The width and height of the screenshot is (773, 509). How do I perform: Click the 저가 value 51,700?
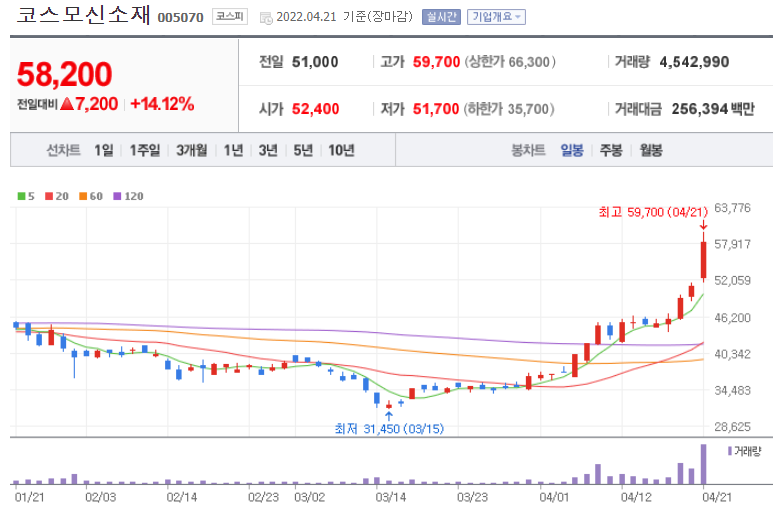coord(436,109)
